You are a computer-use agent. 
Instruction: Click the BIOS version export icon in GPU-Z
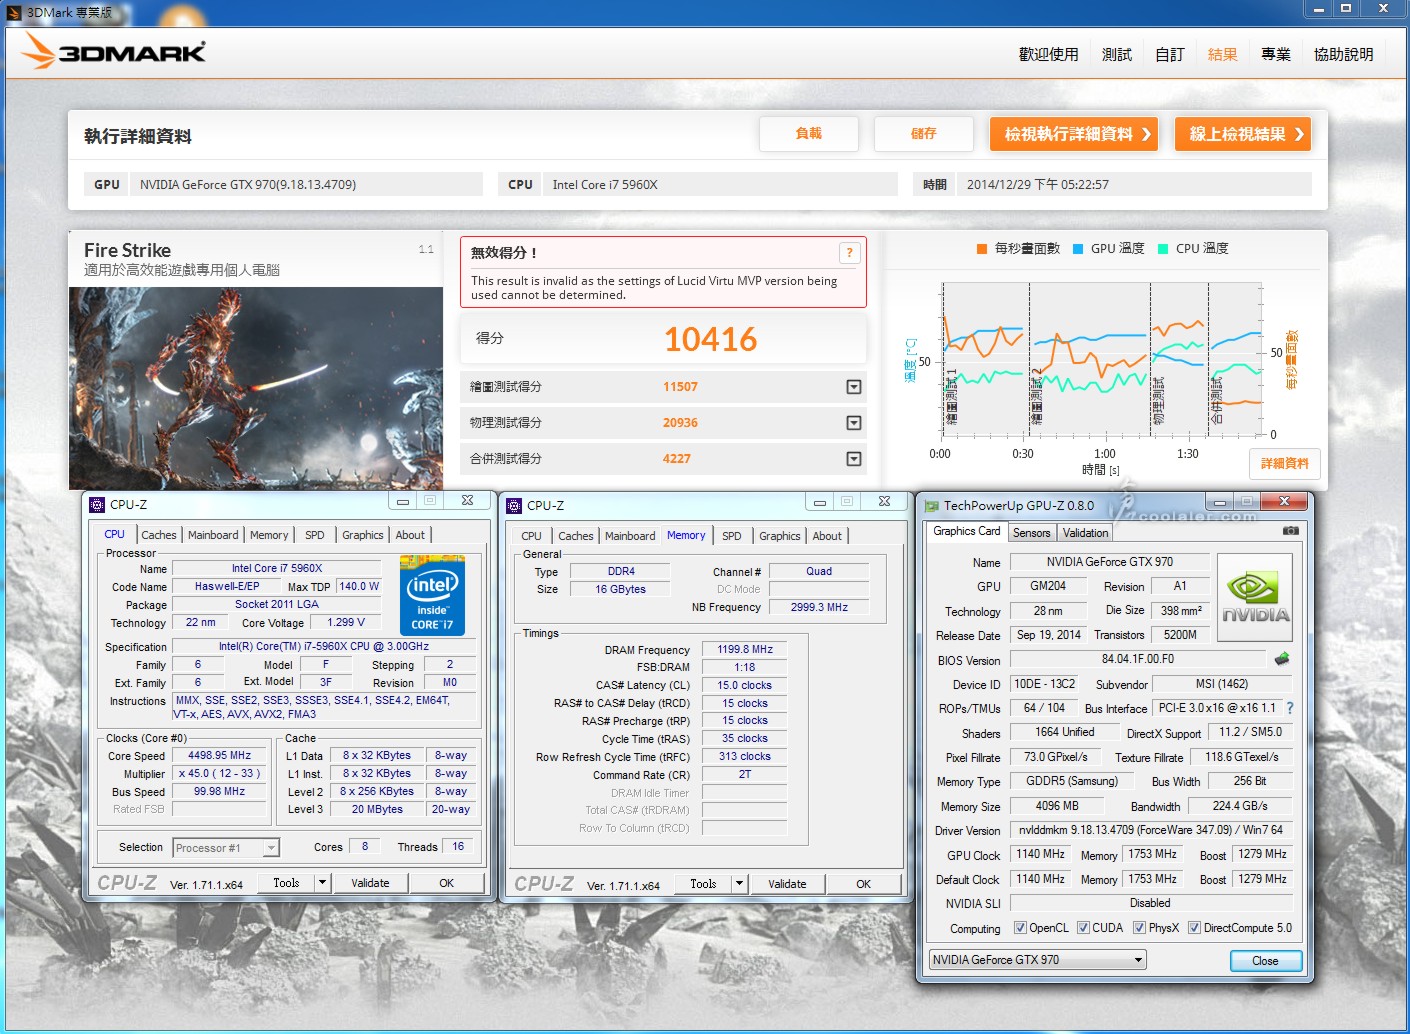pyautogui.click(x=1282, y=659)
